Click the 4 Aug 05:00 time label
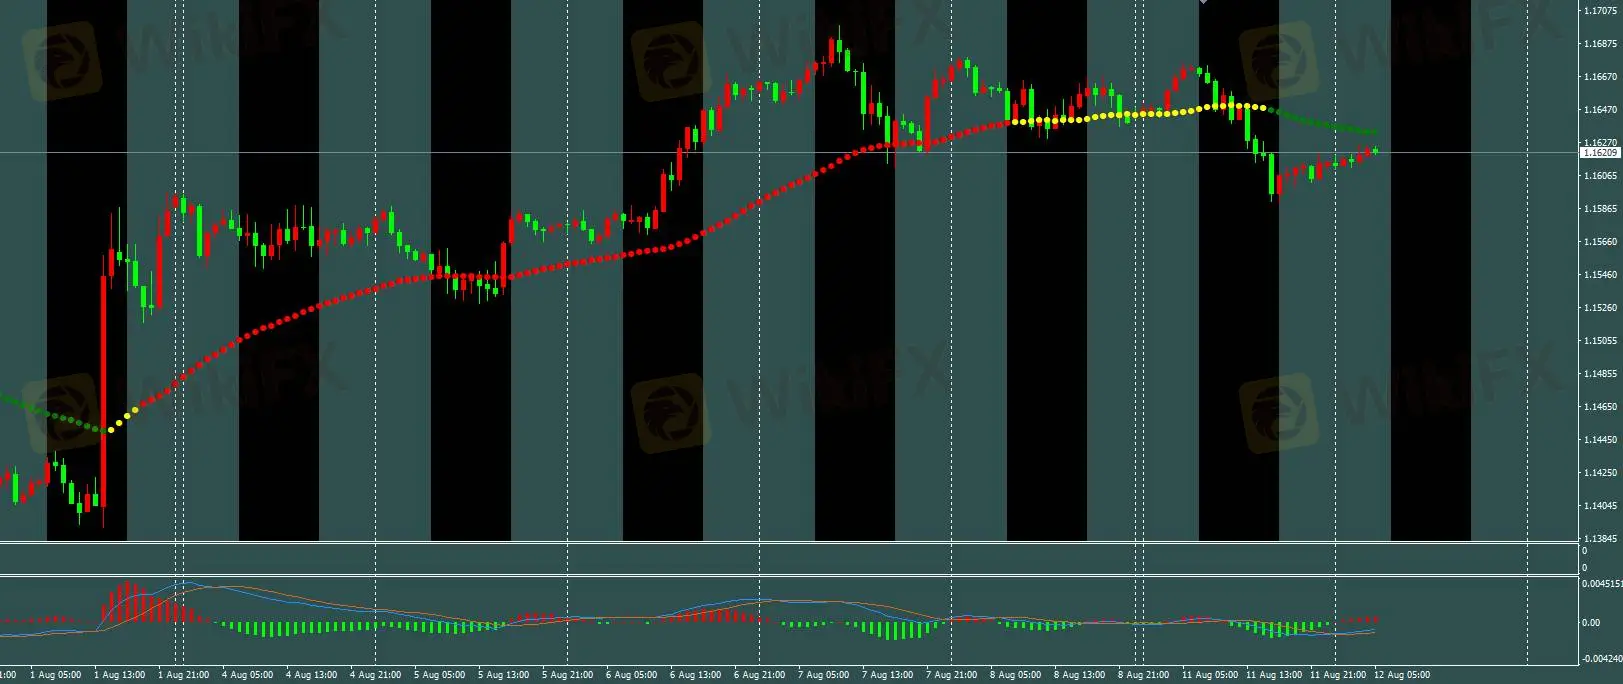 click(248, 675)
